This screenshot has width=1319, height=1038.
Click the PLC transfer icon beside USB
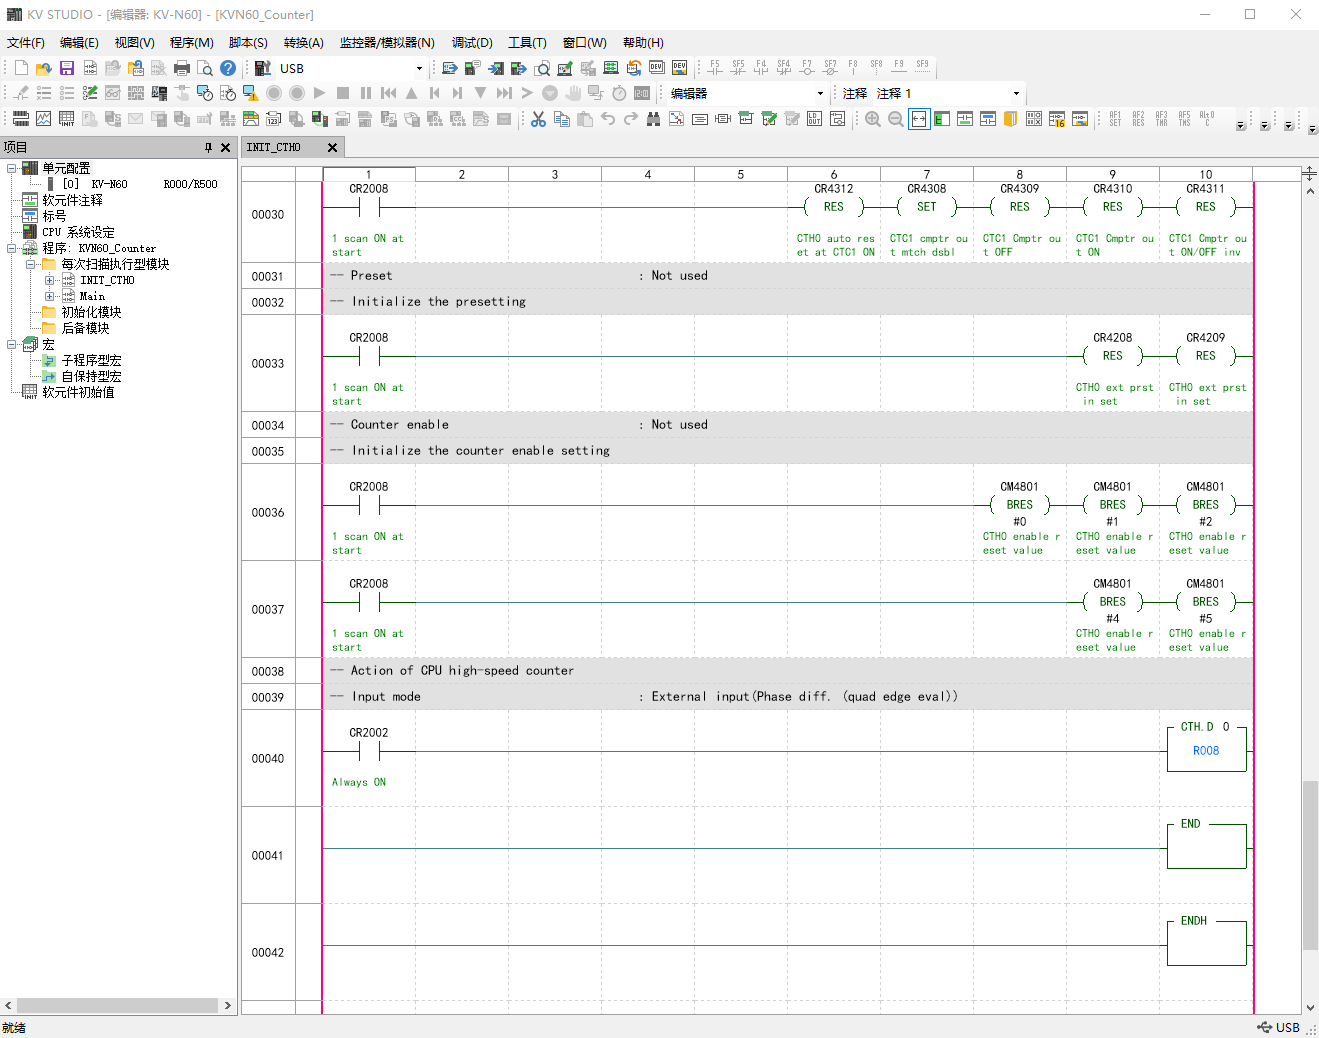263,68
